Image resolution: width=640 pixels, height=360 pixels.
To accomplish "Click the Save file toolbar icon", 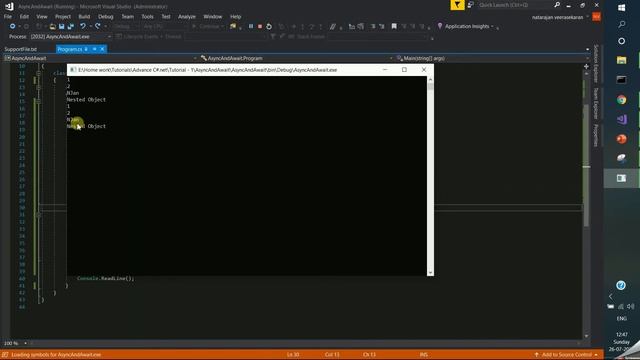I will point(62,27).
